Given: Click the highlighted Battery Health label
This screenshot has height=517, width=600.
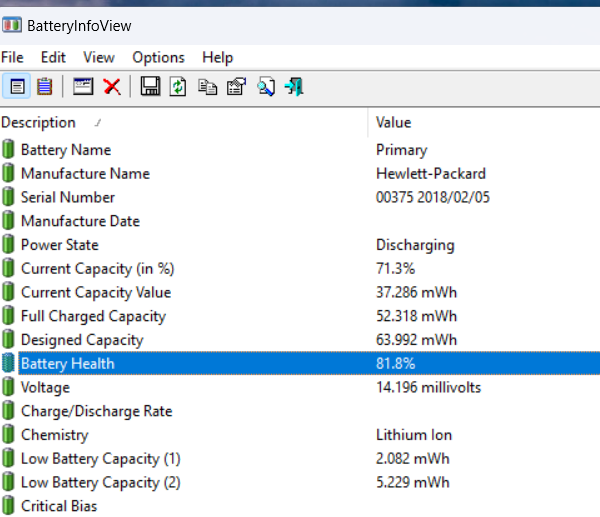Looking at the screenshot, I should tap(68, 364).
